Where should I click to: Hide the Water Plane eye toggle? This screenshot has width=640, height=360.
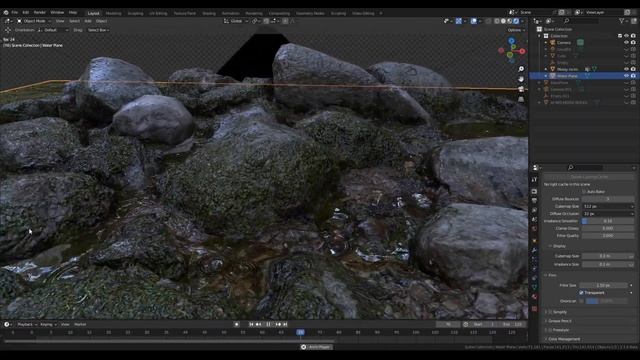point(626,76)
